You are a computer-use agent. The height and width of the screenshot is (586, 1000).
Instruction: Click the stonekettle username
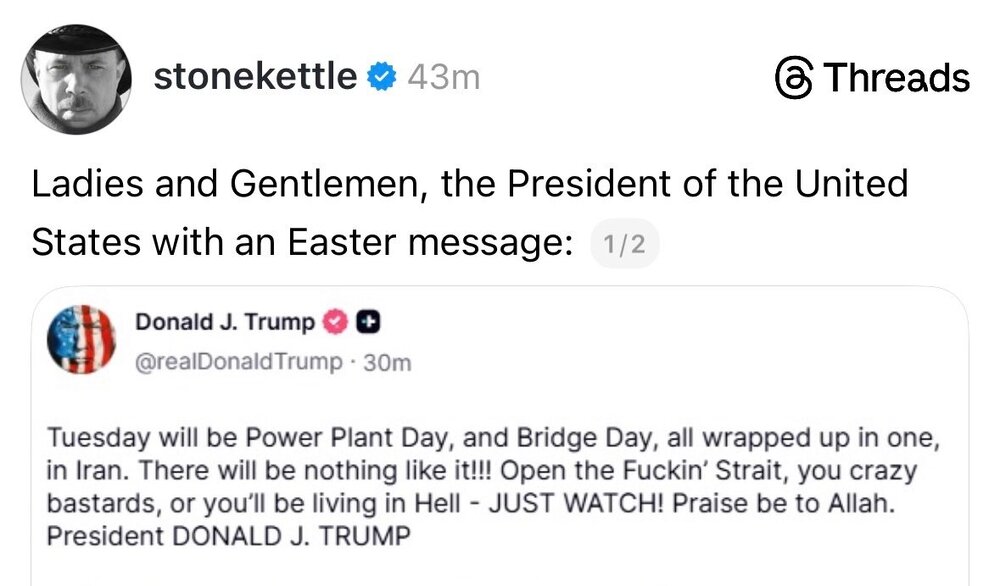point(255,77)
